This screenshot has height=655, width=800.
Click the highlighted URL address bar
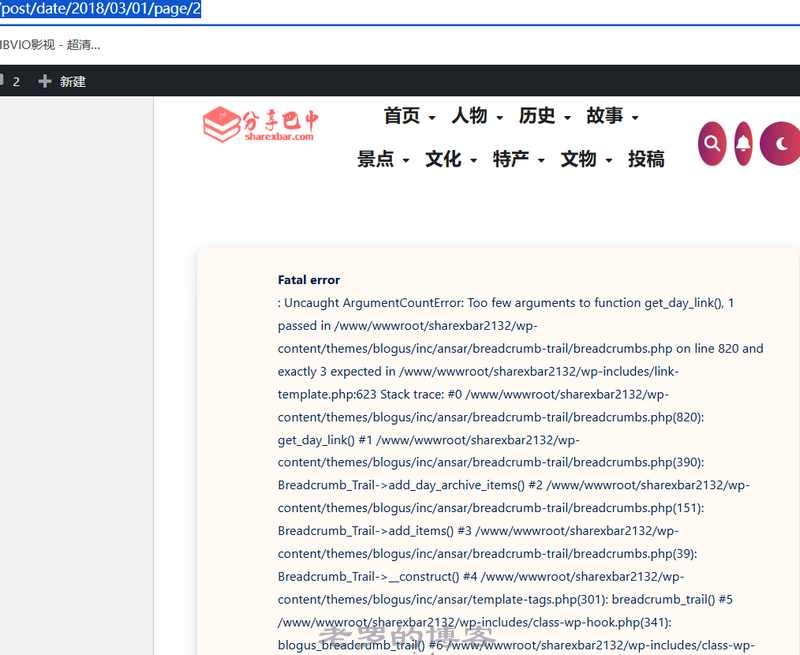point(100,8)
